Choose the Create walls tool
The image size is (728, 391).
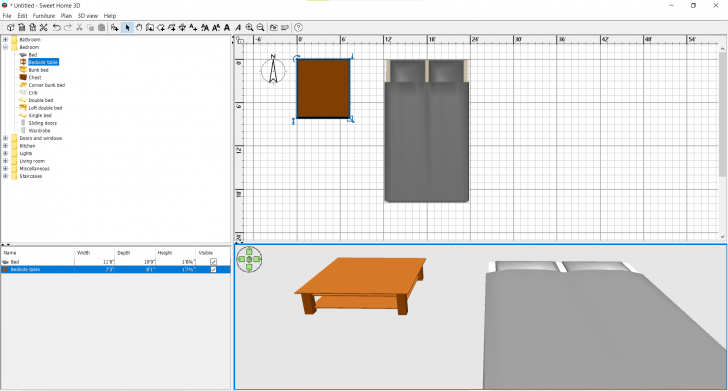click(x=150, y=28)
